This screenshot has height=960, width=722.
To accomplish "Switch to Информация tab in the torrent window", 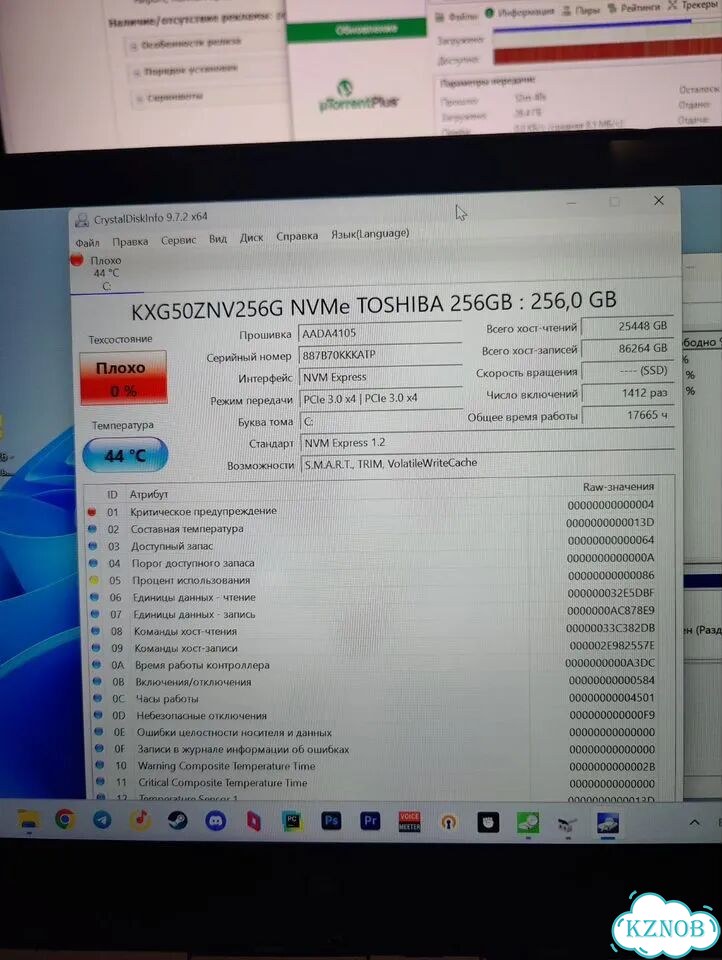I will pos(520,12).
